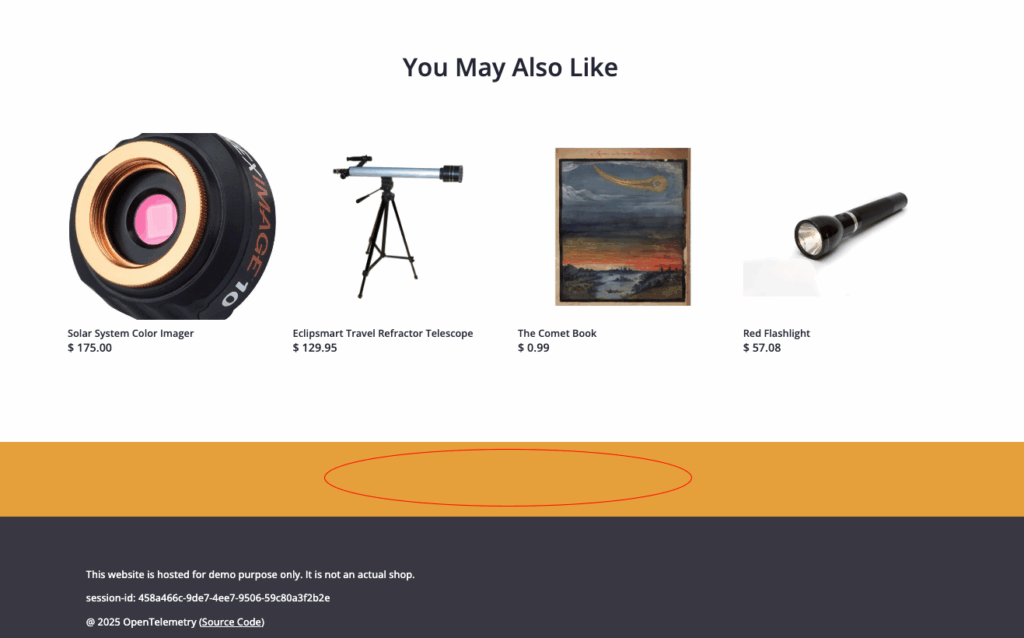Viewport: 1024px width, 638px height.
Task: Click the $ 57.08 flashlight price
Action: pos(761,347)
